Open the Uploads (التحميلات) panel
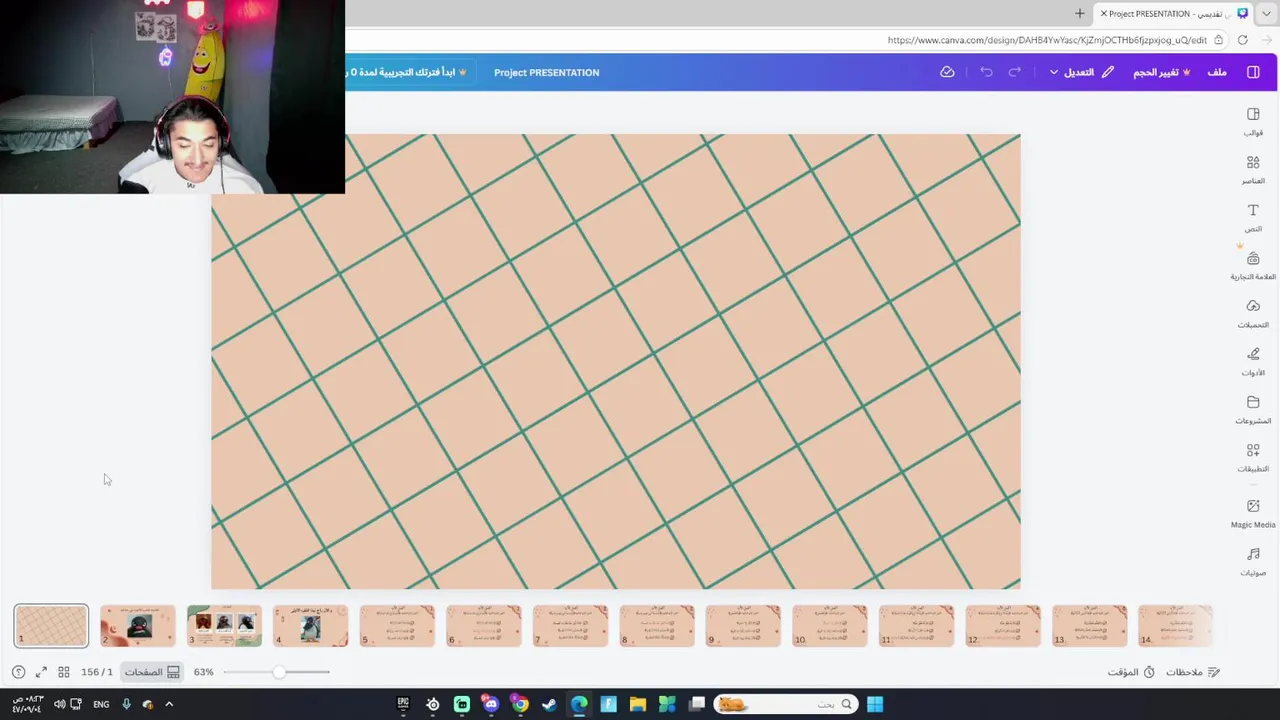Viewport: 1280px width, 720px height. [1253, 314]
